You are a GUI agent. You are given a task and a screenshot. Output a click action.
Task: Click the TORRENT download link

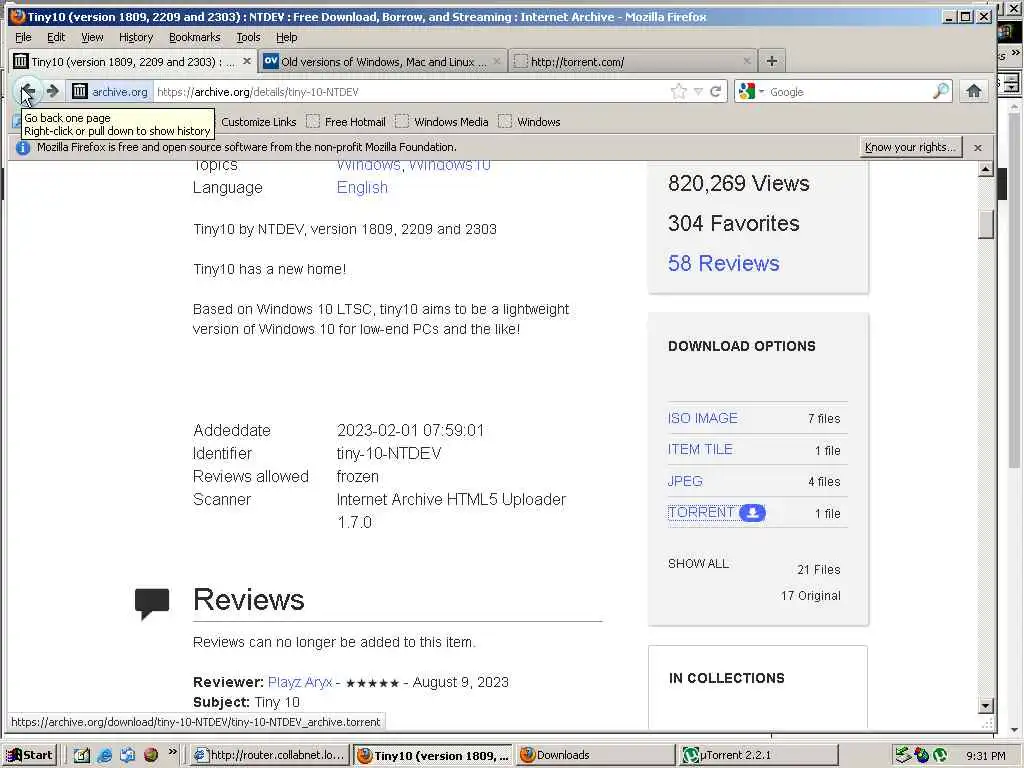point(701,513)
